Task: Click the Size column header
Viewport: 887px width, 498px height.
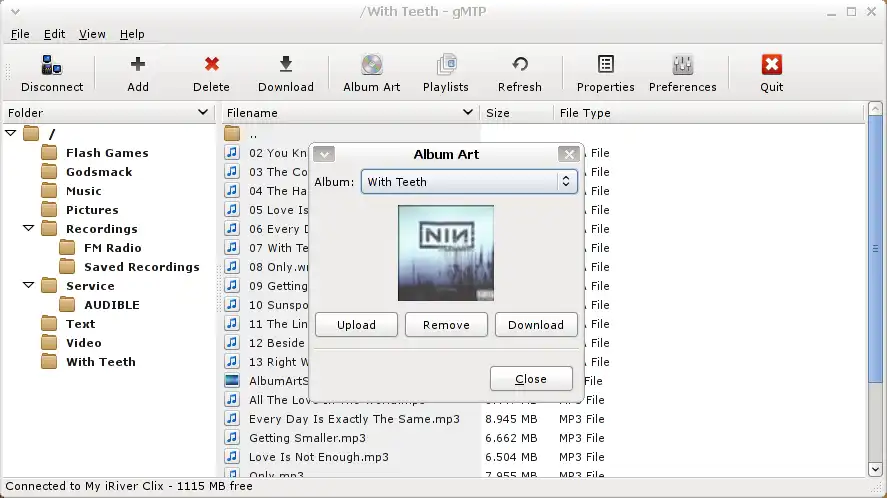Action: [516, 113]
